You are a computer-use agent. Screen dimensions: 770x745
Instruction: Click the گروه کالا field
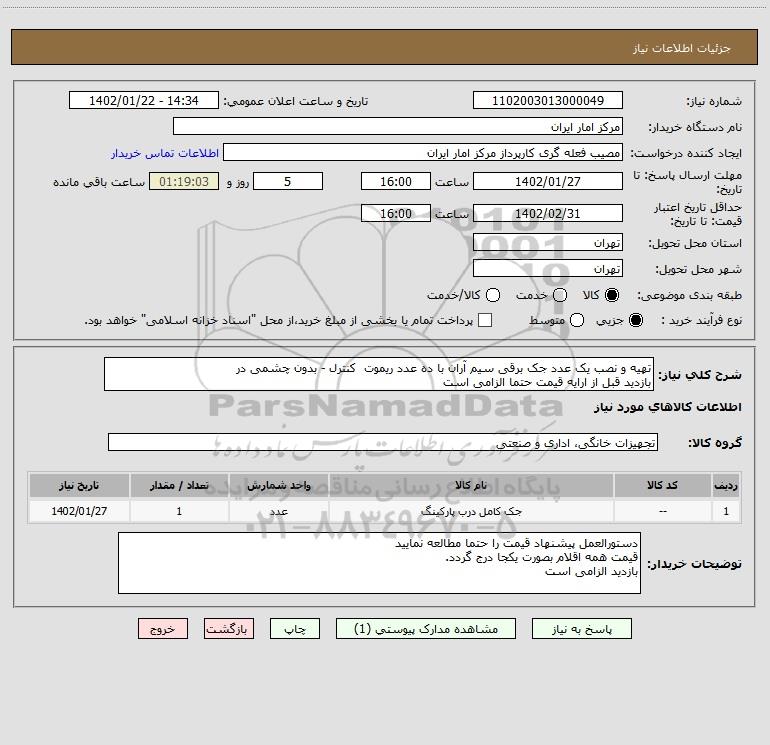(x=383, y=442)
